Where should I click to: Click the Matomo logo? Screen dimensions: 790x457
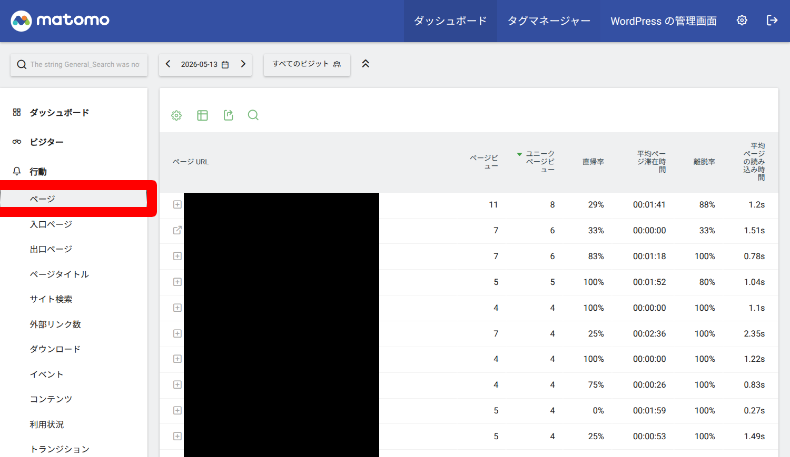pyautogui.click(x=60, y=21)
